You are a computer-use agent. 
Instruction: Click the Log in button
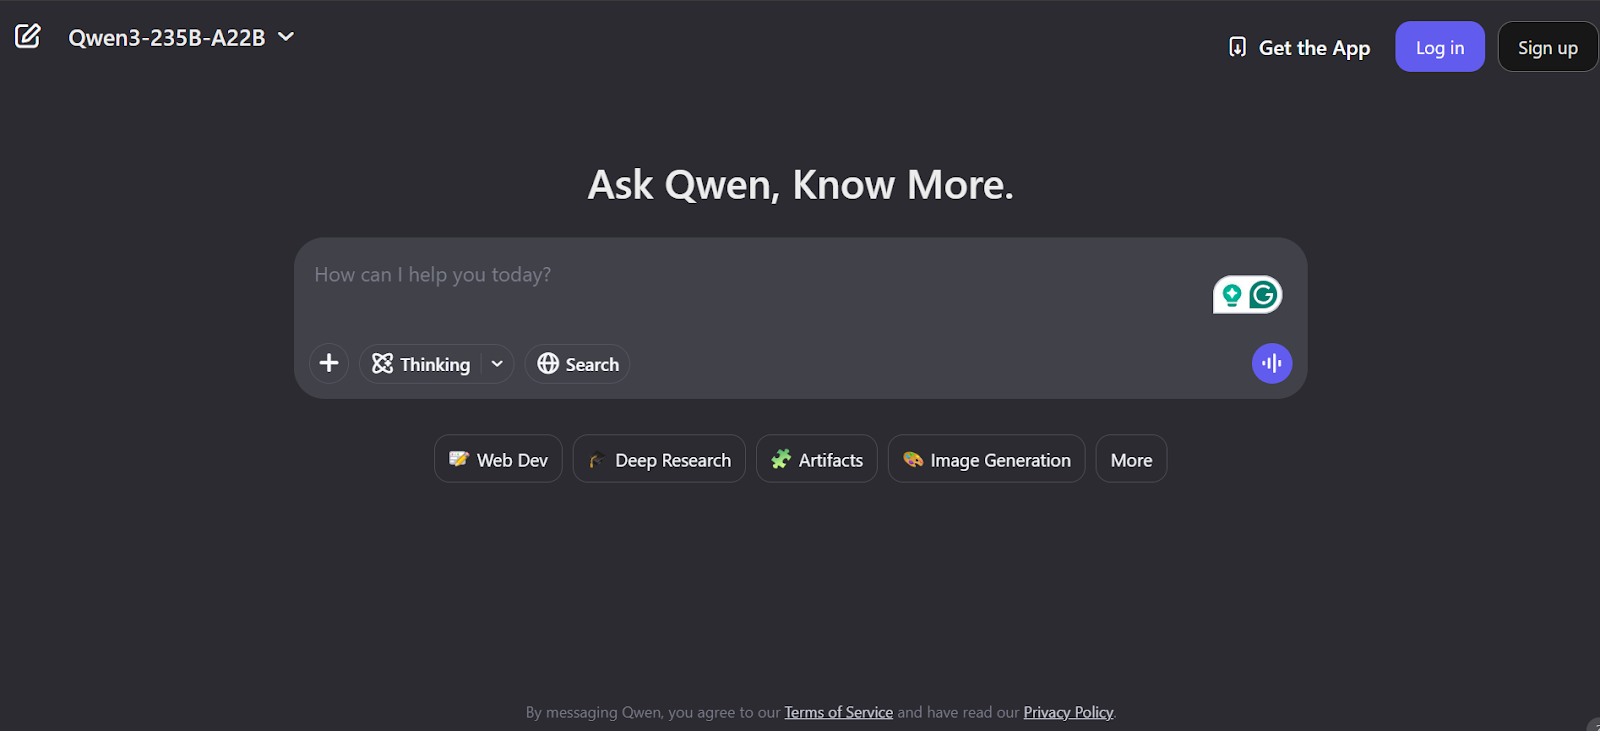[x=1440, y=47]
